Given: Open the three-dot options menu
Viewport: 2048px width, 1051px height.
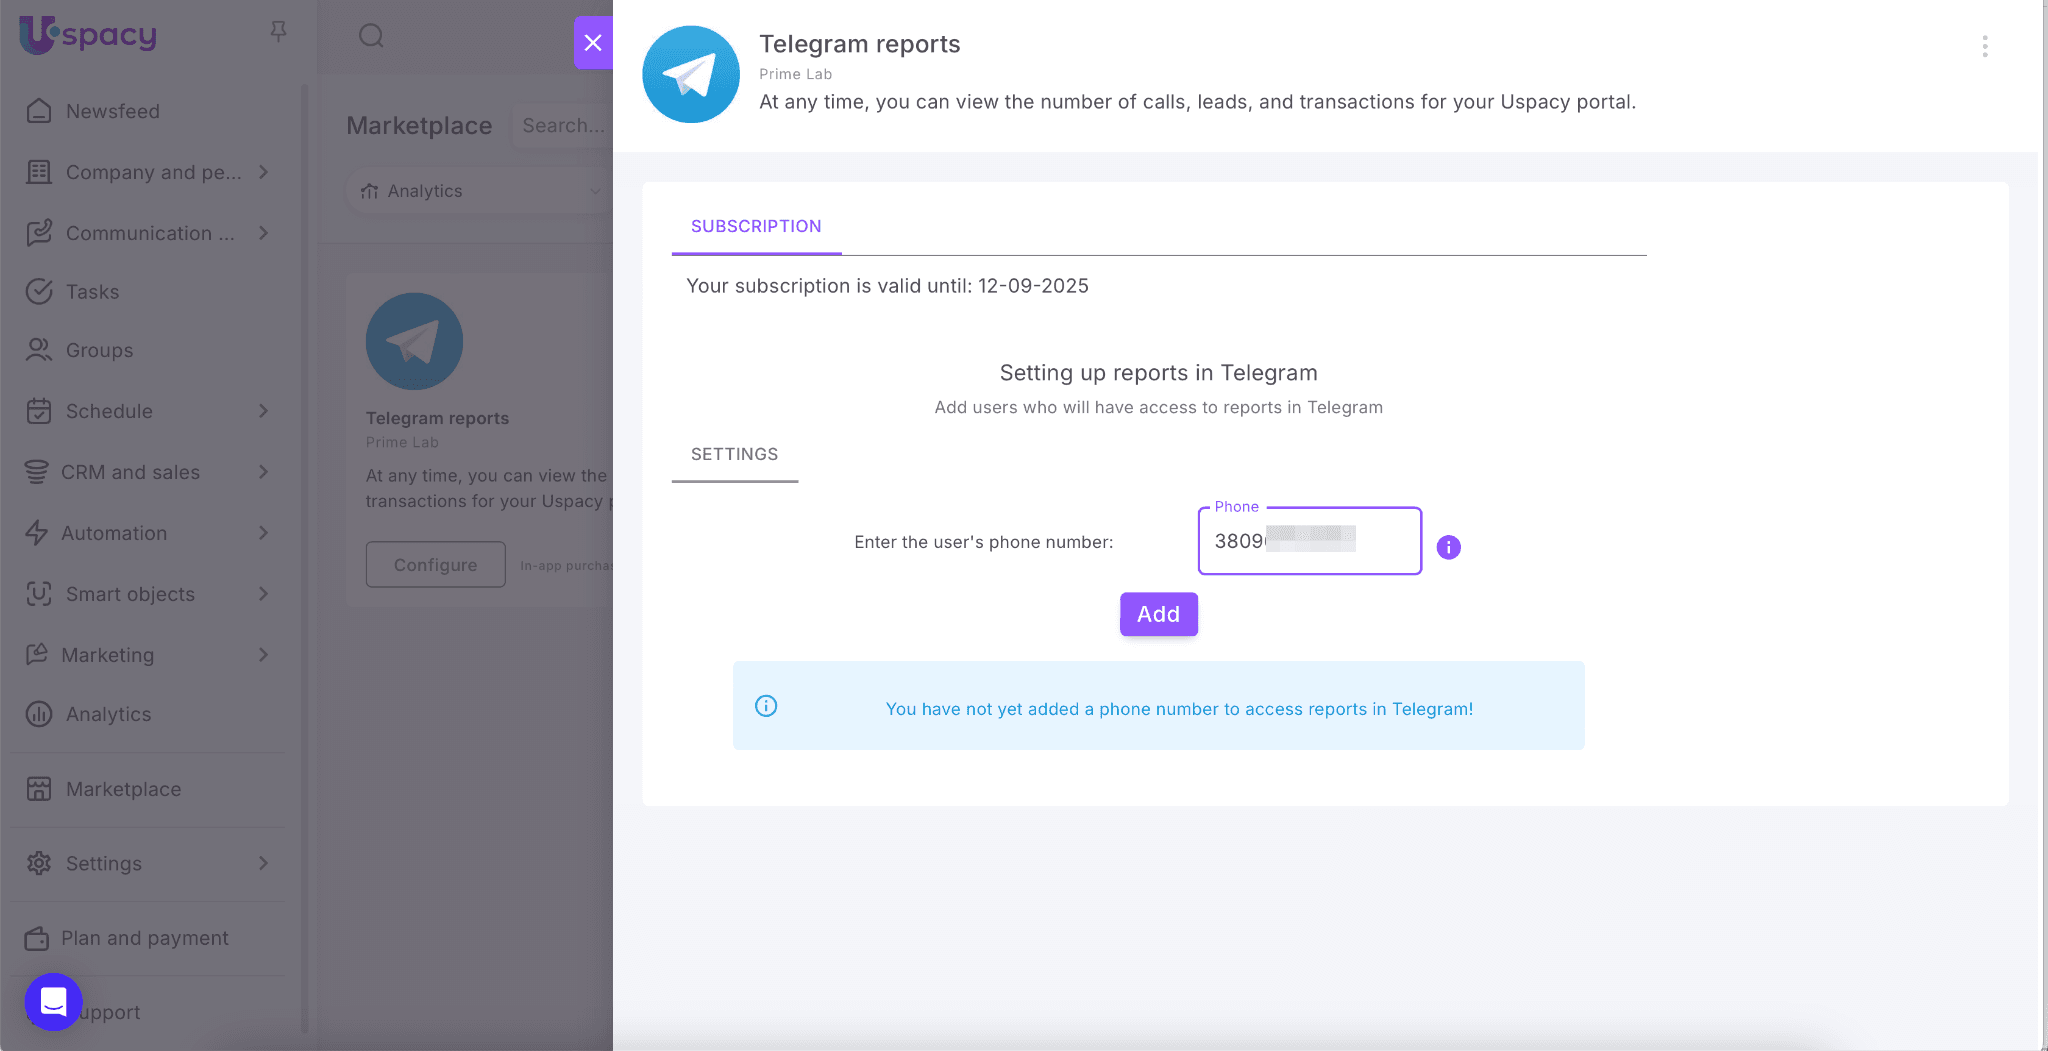Looking at the screenshot, I should [x=1984, y=47].
